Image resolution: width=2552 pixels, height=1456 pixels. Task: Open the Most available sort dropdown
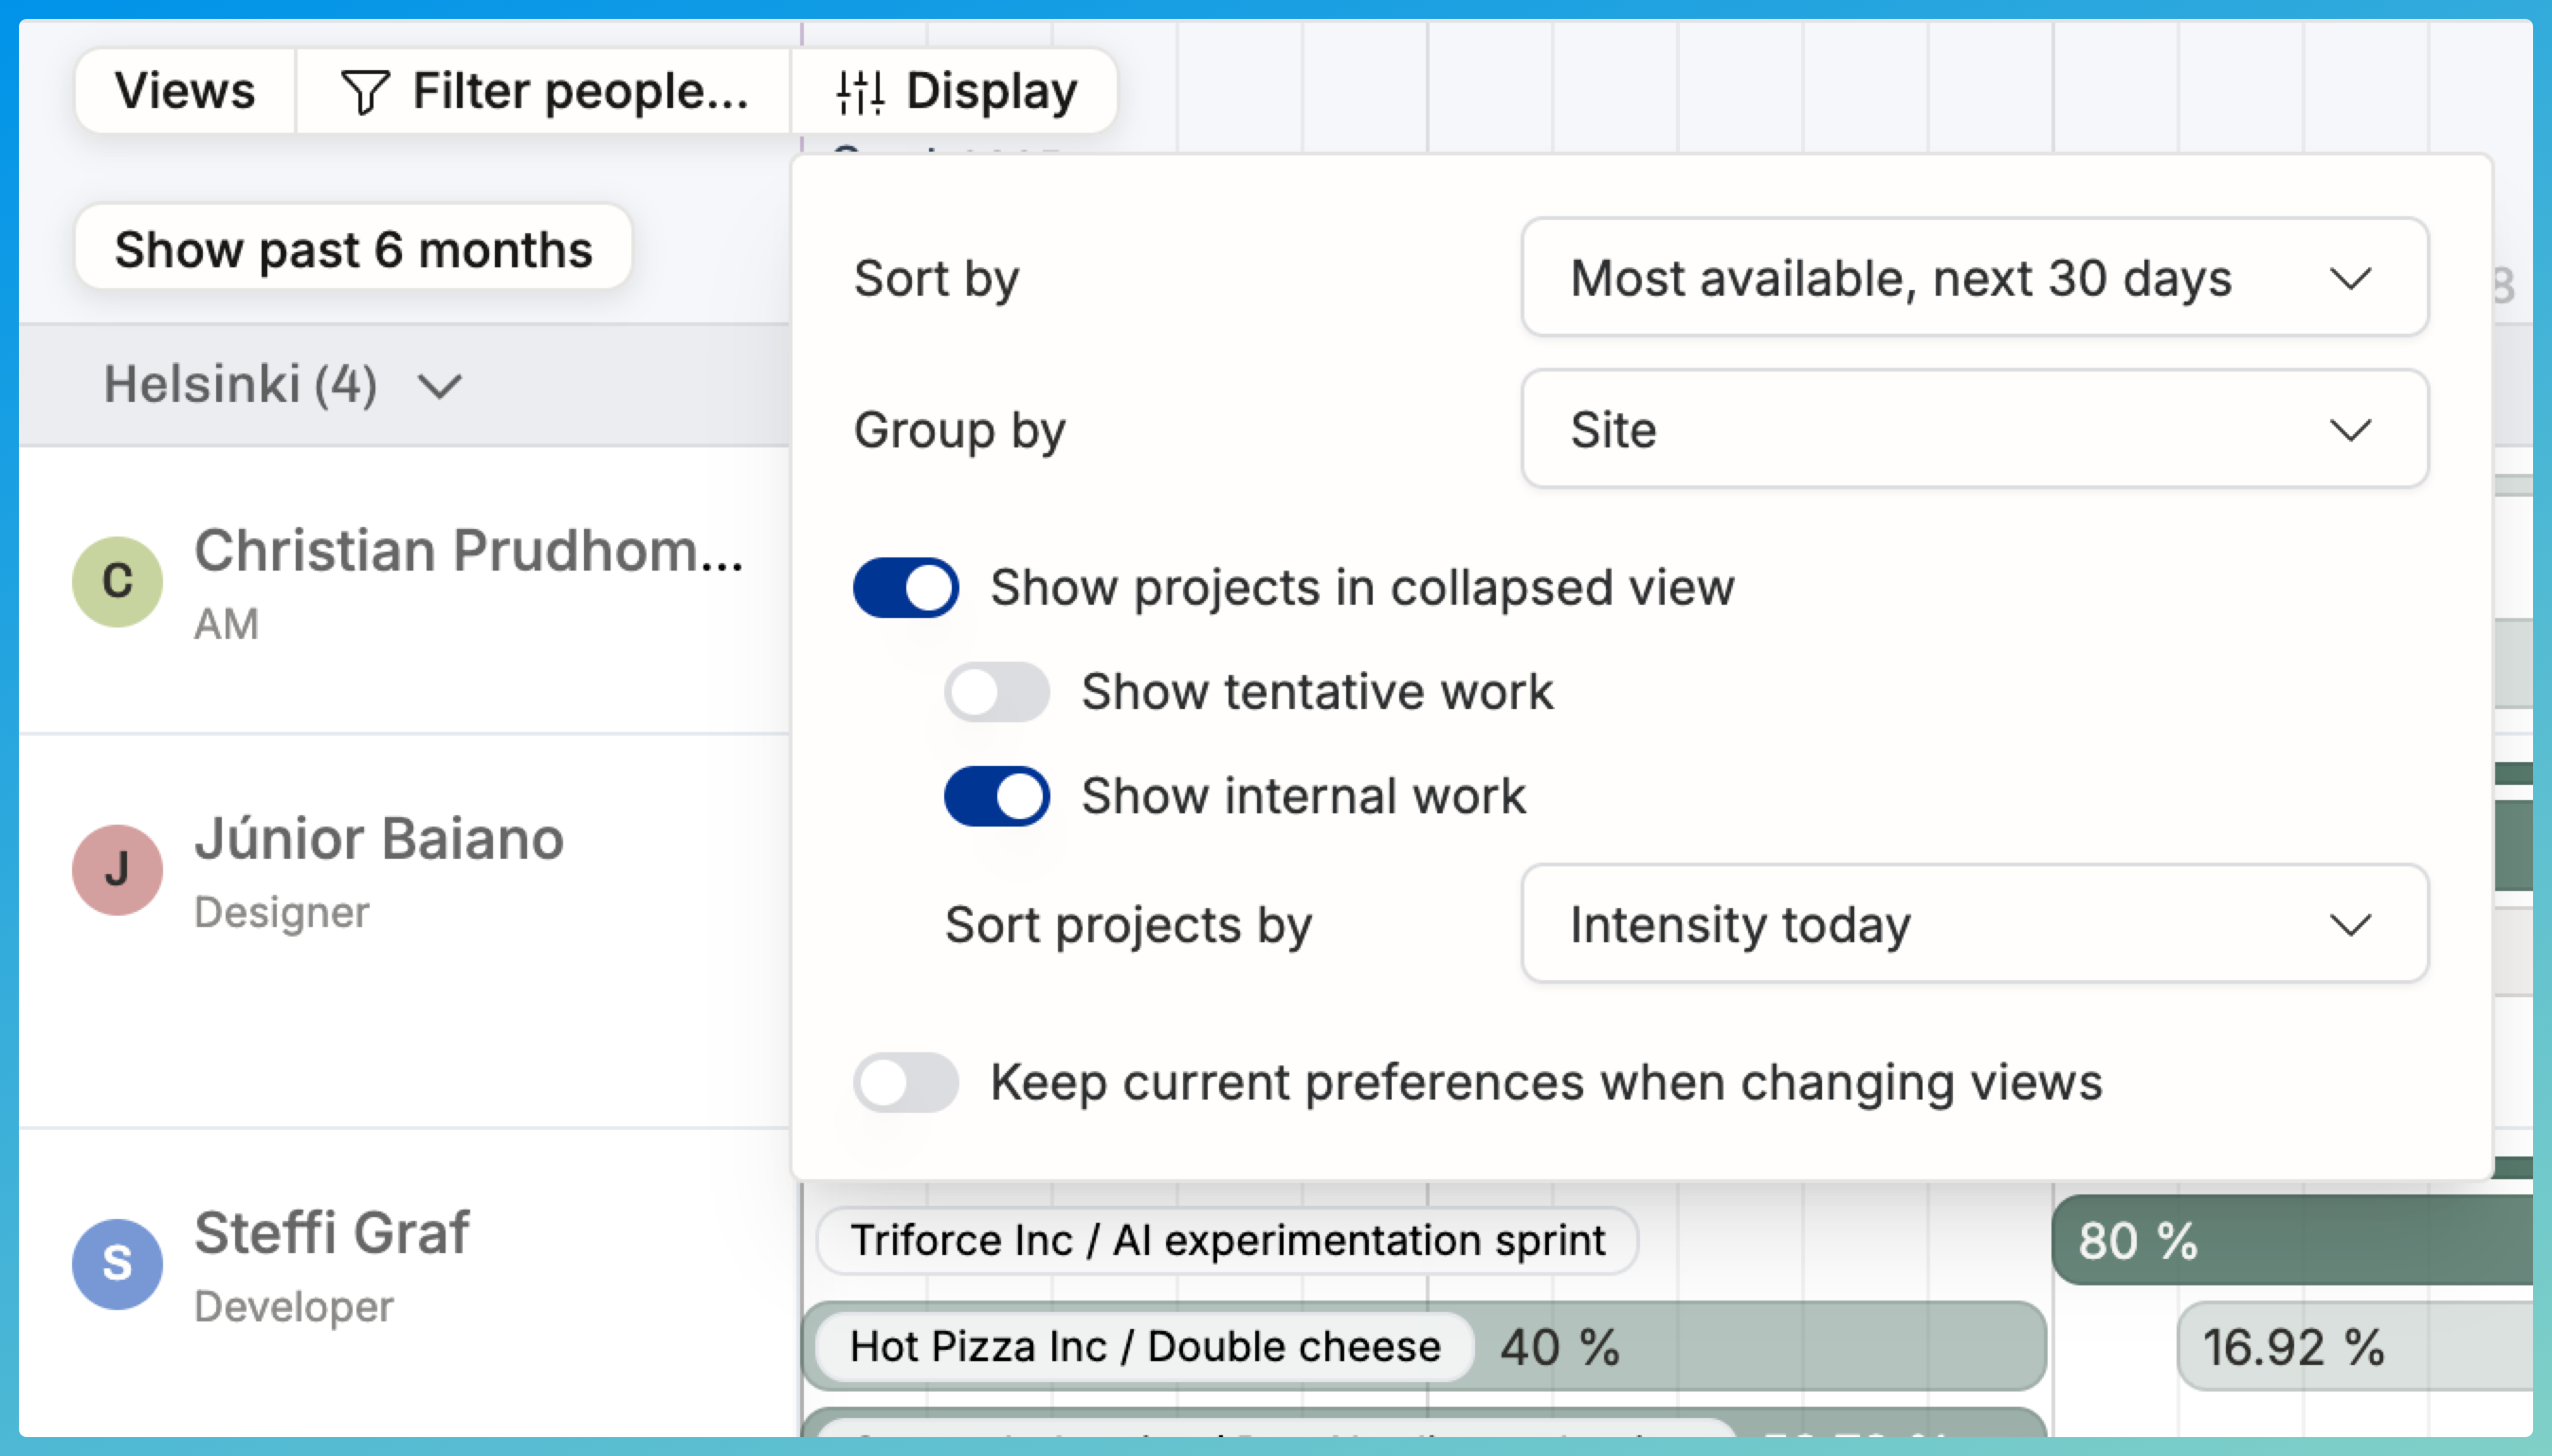(1900, 278)
